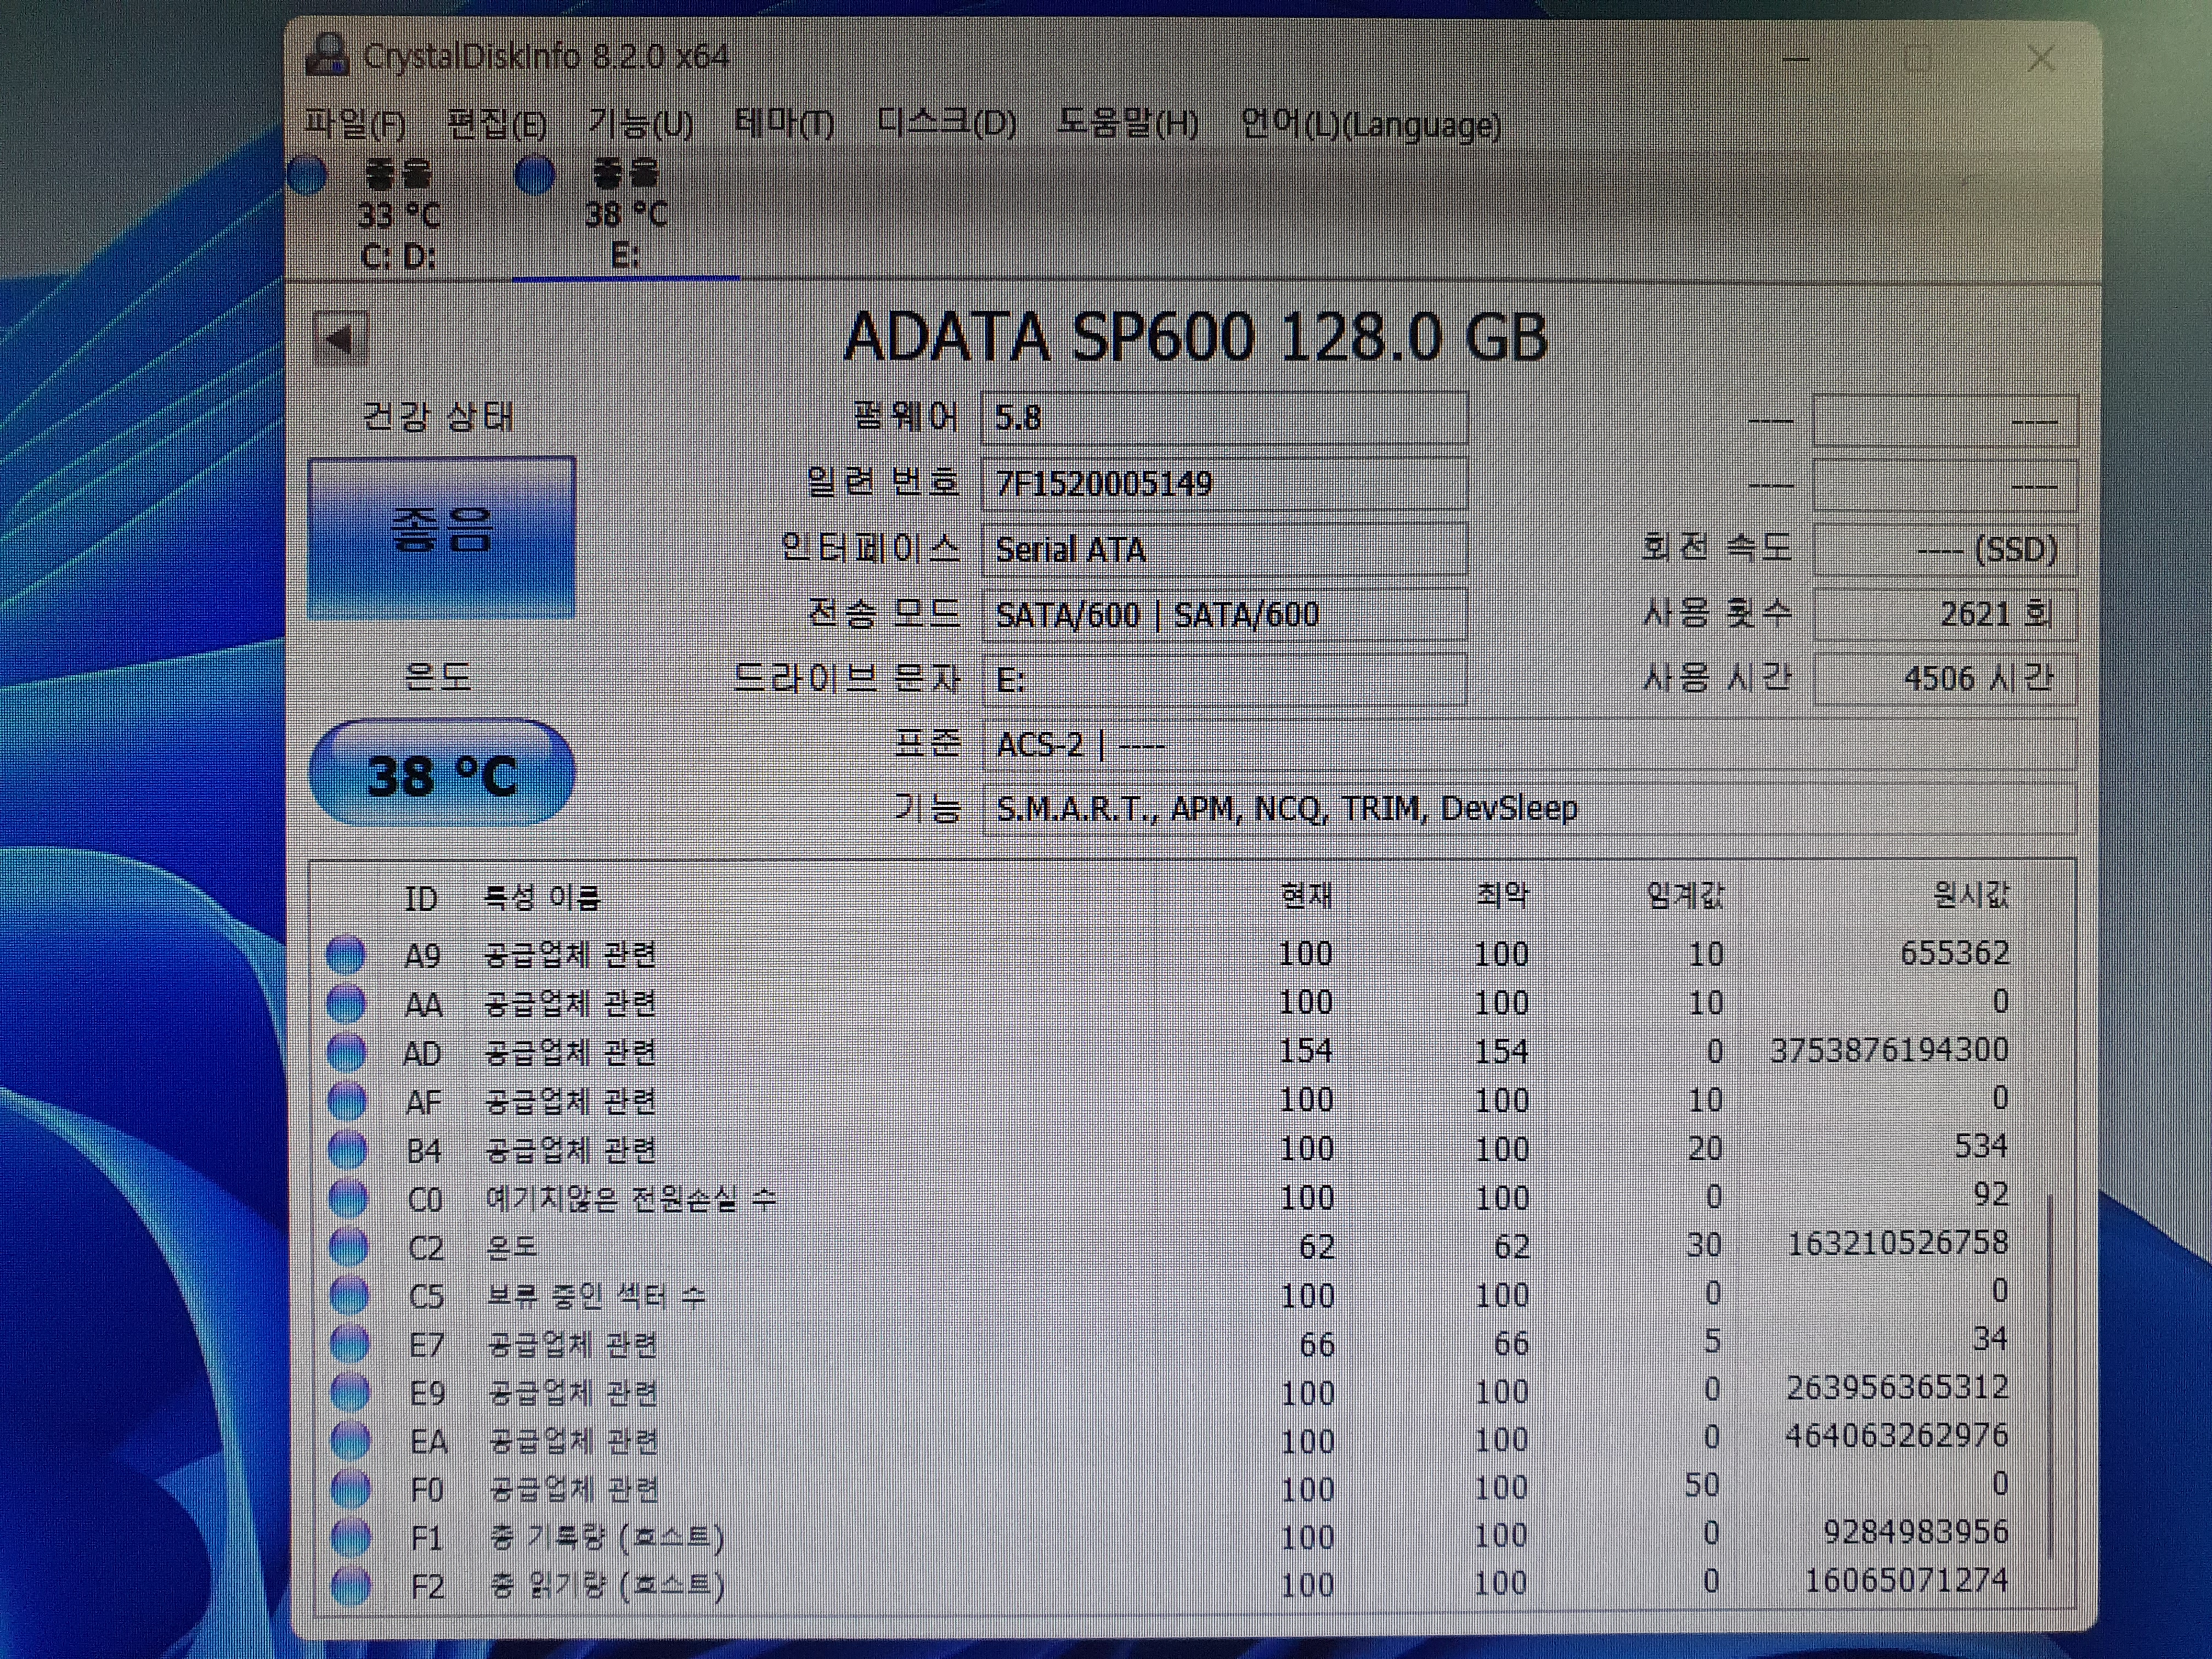This screenshot has height=1659, width=2212.
Task: Click raw value 3753876194300 in row AD
Action: click(x=1889, y=1050)
